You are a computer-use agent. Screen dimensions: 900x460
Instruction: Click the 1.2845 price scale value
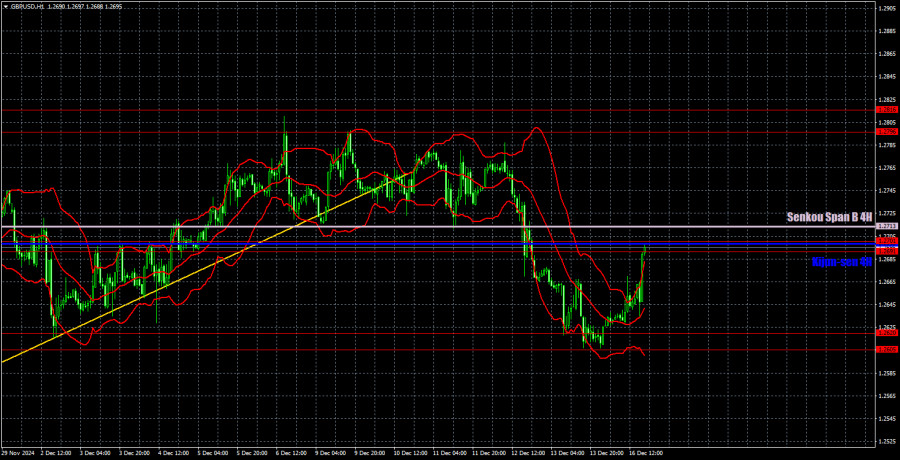tap(885, 77)
